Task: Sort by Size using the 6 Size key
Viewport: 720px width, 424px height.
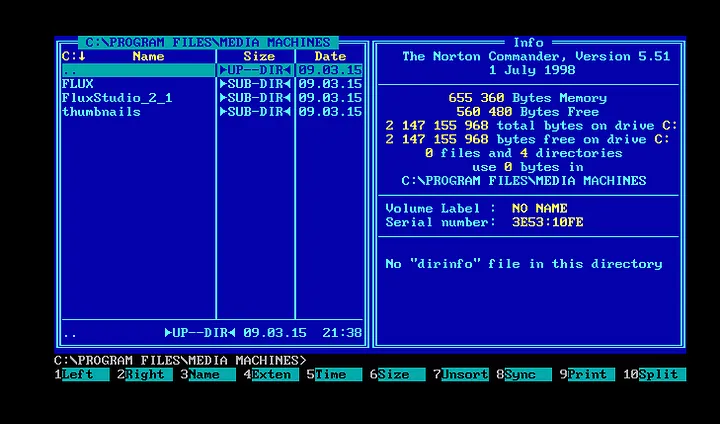Action: point(398,374)
